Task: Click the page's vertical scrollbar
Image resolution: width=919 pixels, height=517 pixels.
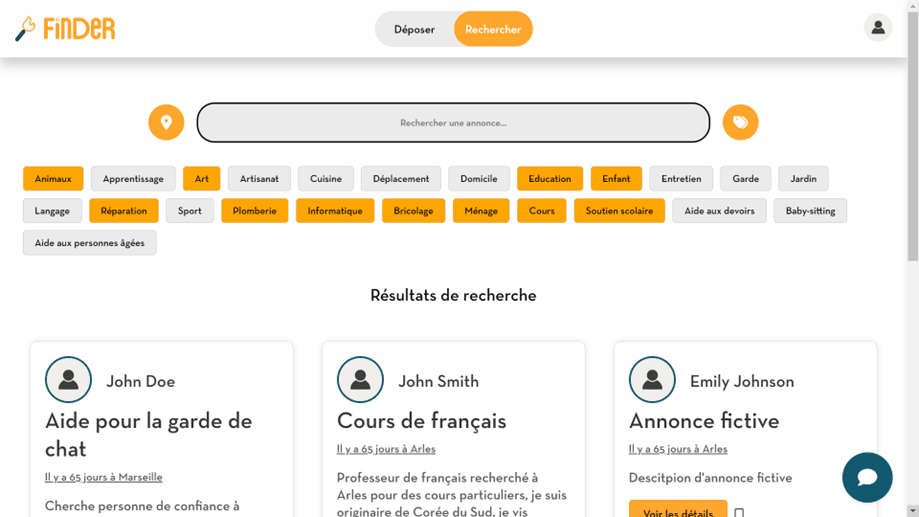Action: tap(912, 250)
